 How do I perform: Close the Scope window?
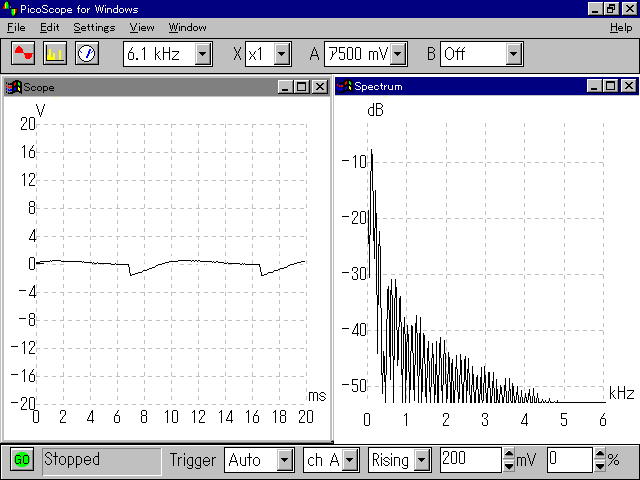(x=320, y=87)
